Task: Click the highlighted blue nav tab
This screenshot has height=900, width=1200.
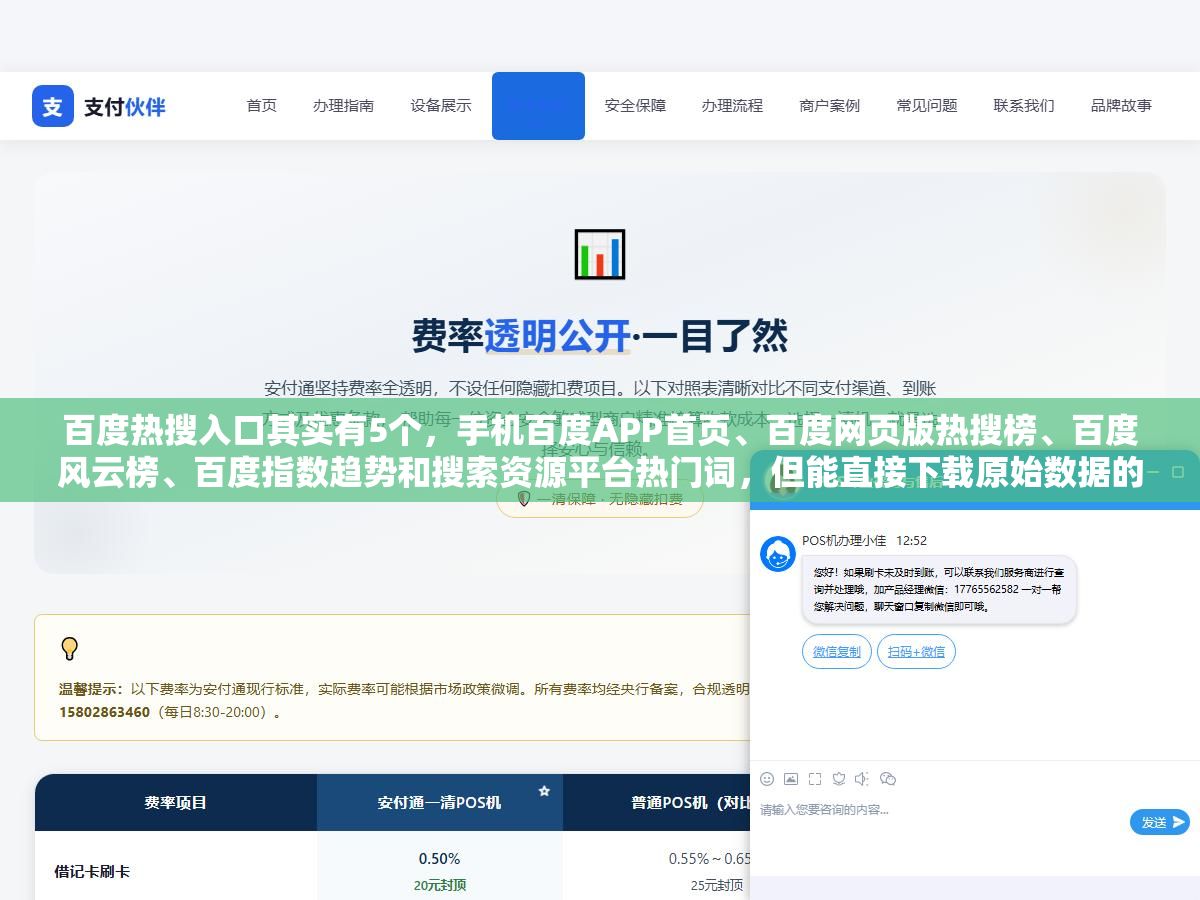Action: (x=538, y=105)
